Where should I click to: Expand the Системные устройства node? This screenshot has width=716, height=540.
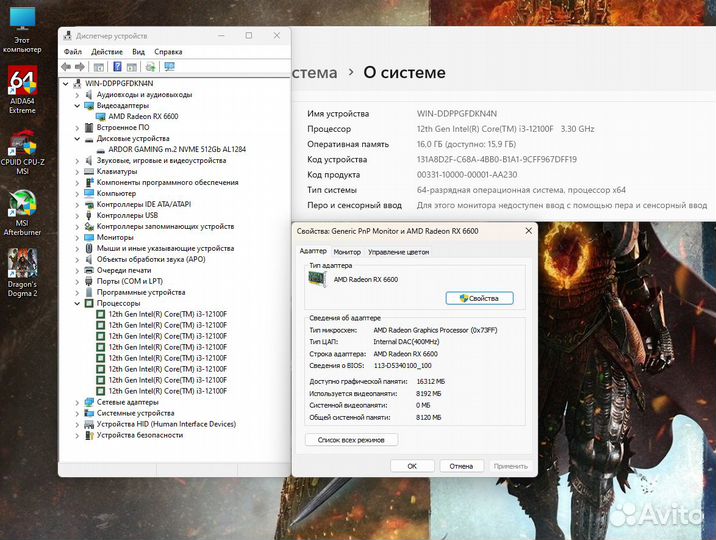[x=77, y=413]
